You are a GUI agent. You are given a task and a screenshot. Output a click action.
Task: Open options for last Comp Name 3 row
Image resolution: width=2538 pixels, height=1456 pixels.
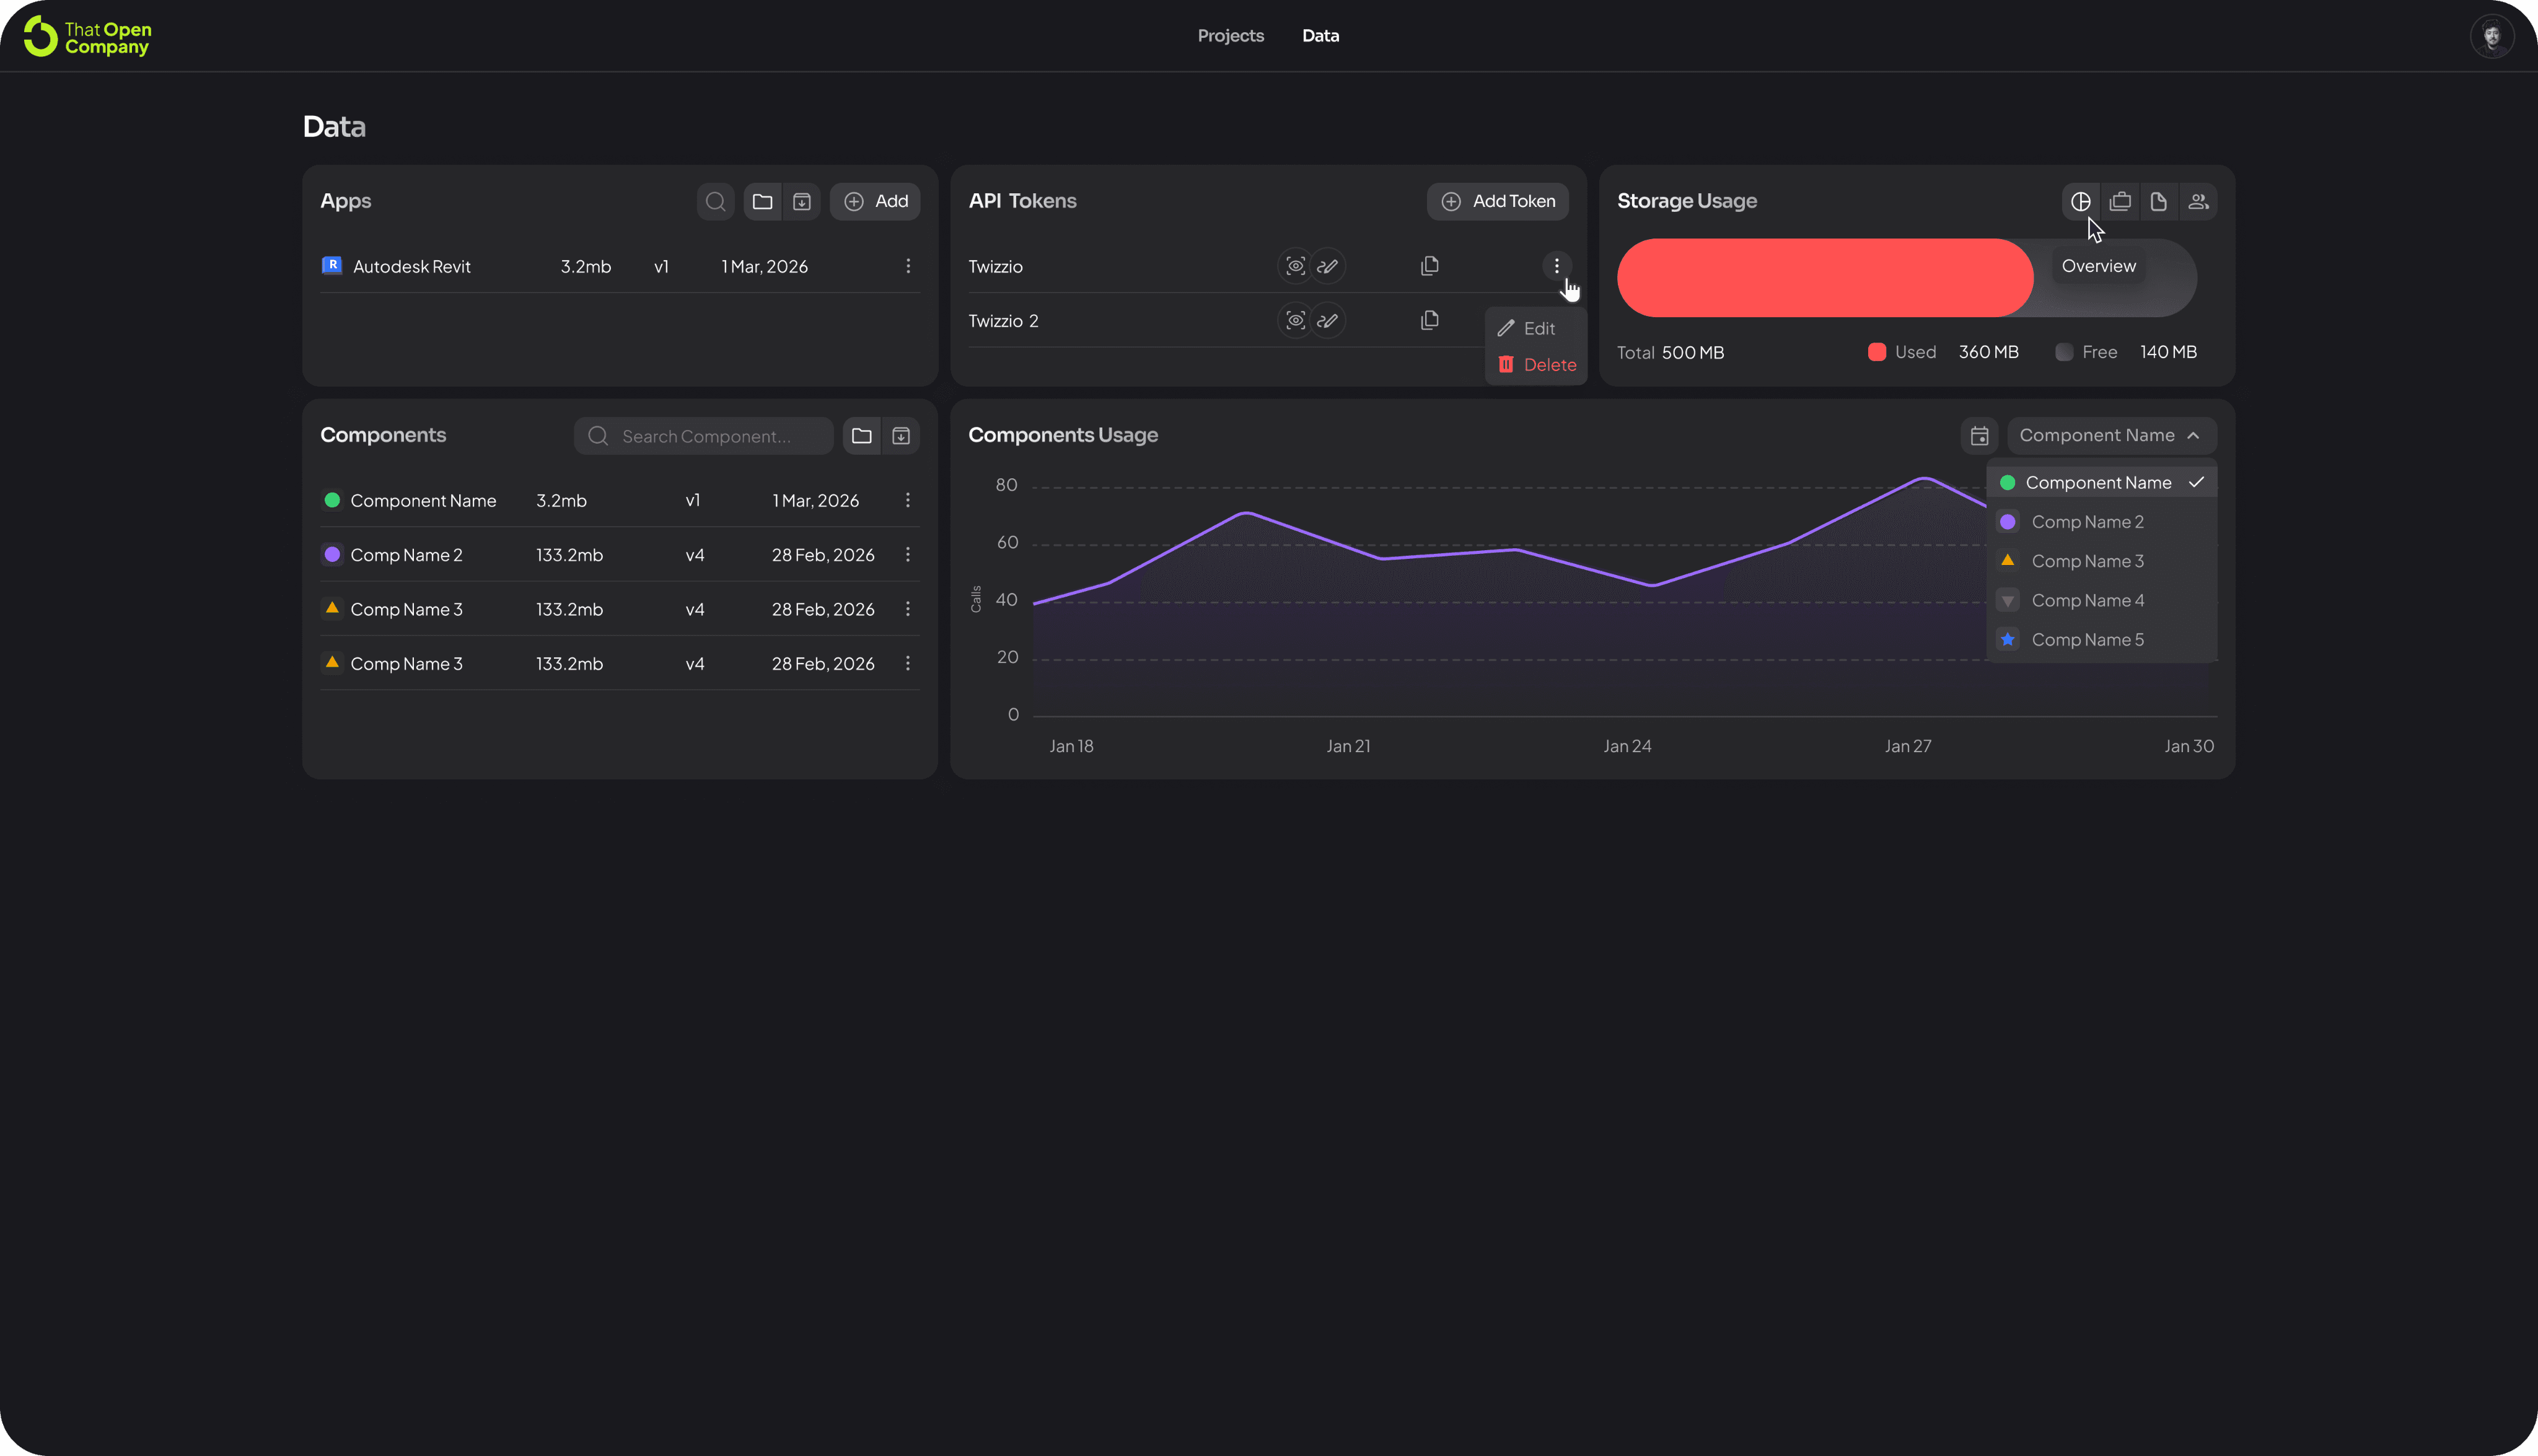pyautogui.click(x=908, y=663)
